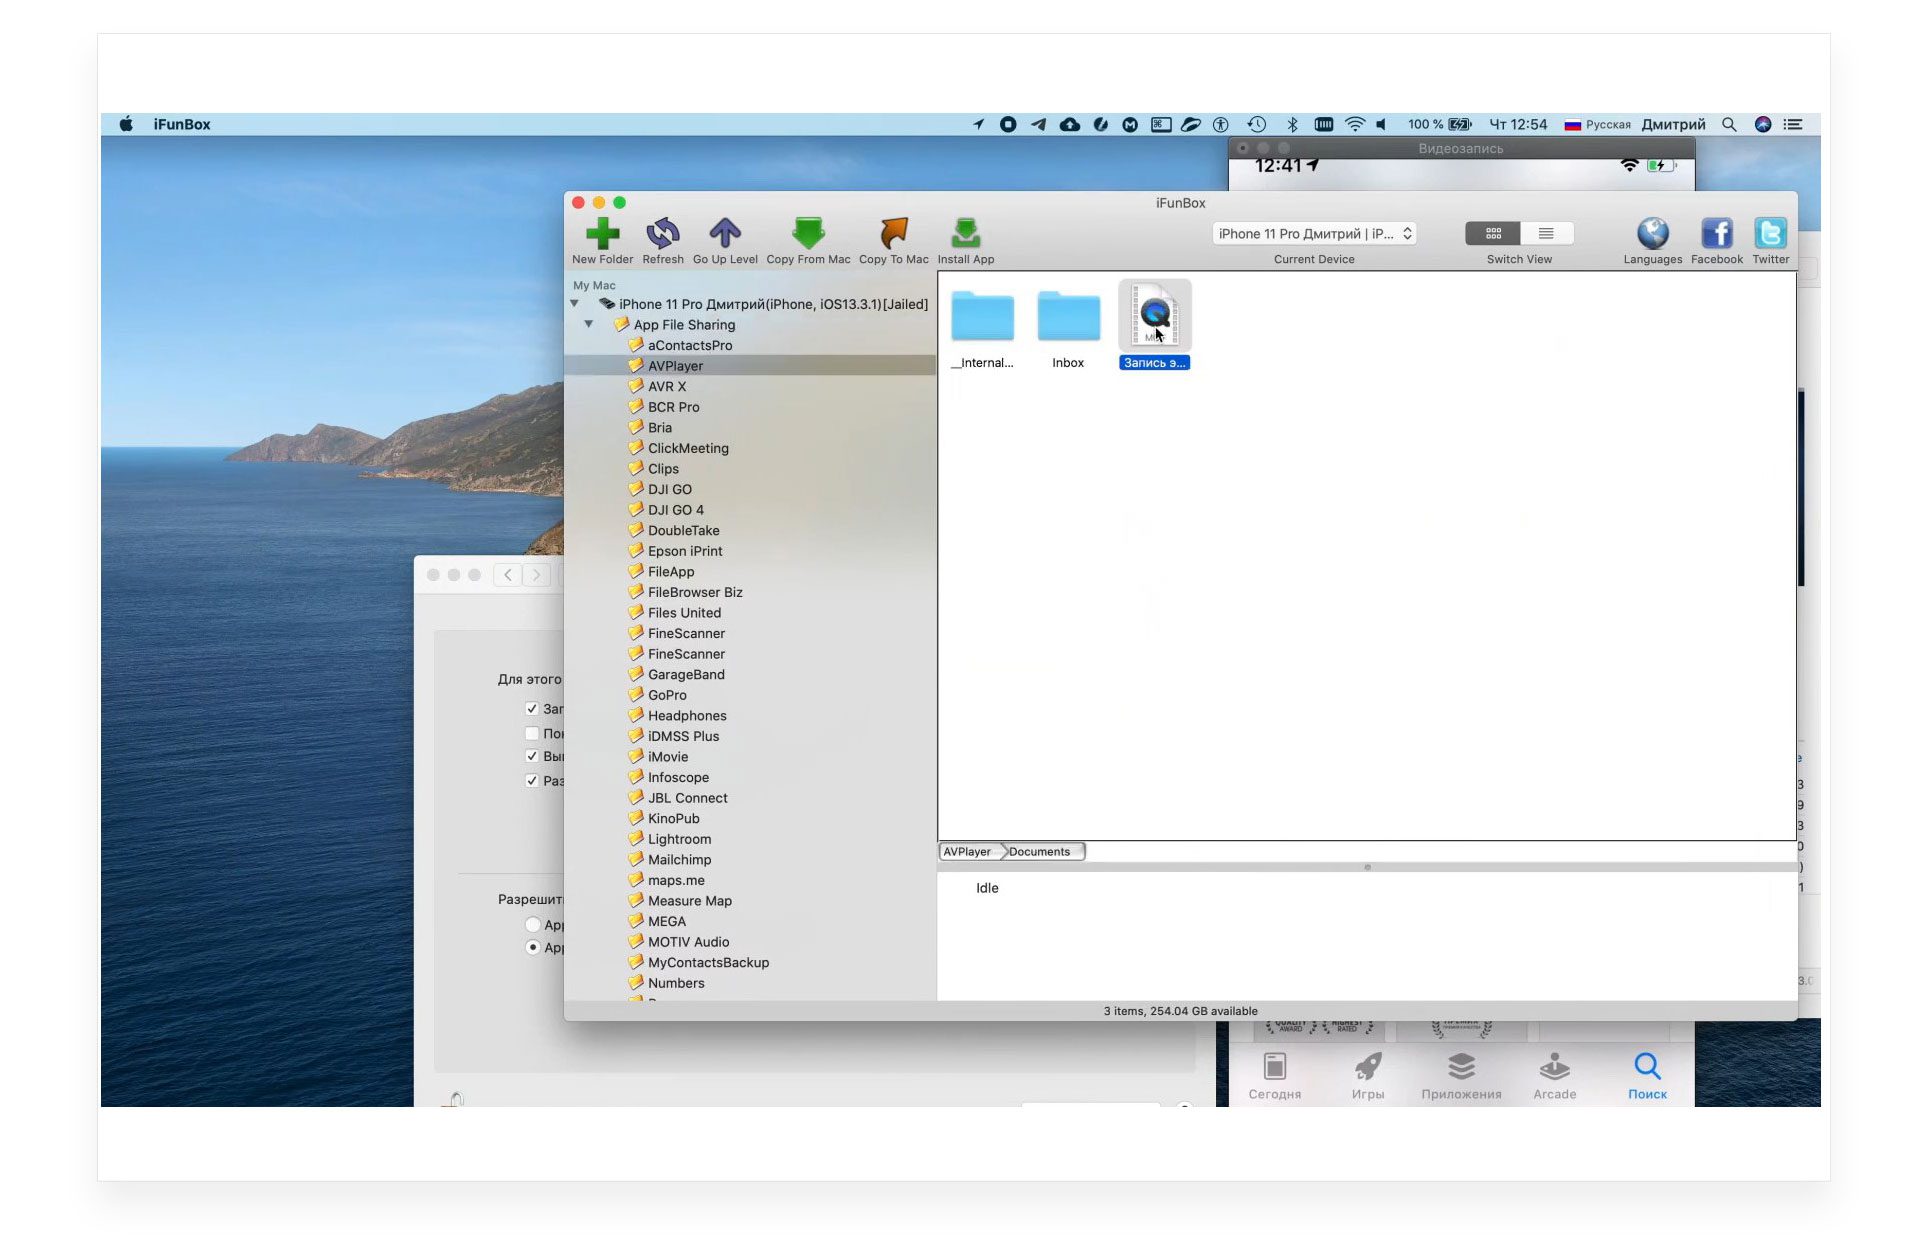Select the Запись video file
Image resolution: width=1920 pixels, height=1237 pixels.
pyautogui.click(x=1154, y=325)
